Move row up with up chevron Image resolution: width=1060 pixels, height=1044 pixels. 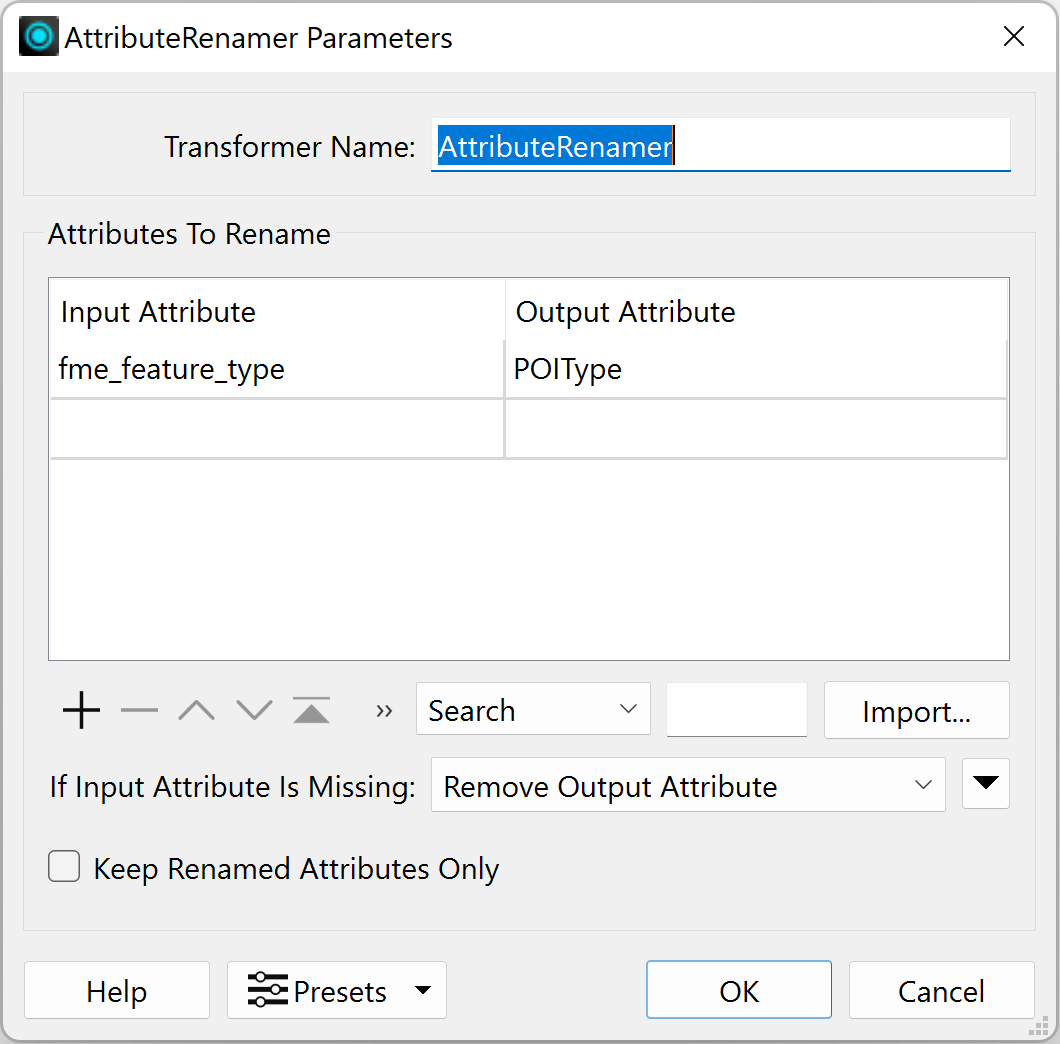pos(197,710)
